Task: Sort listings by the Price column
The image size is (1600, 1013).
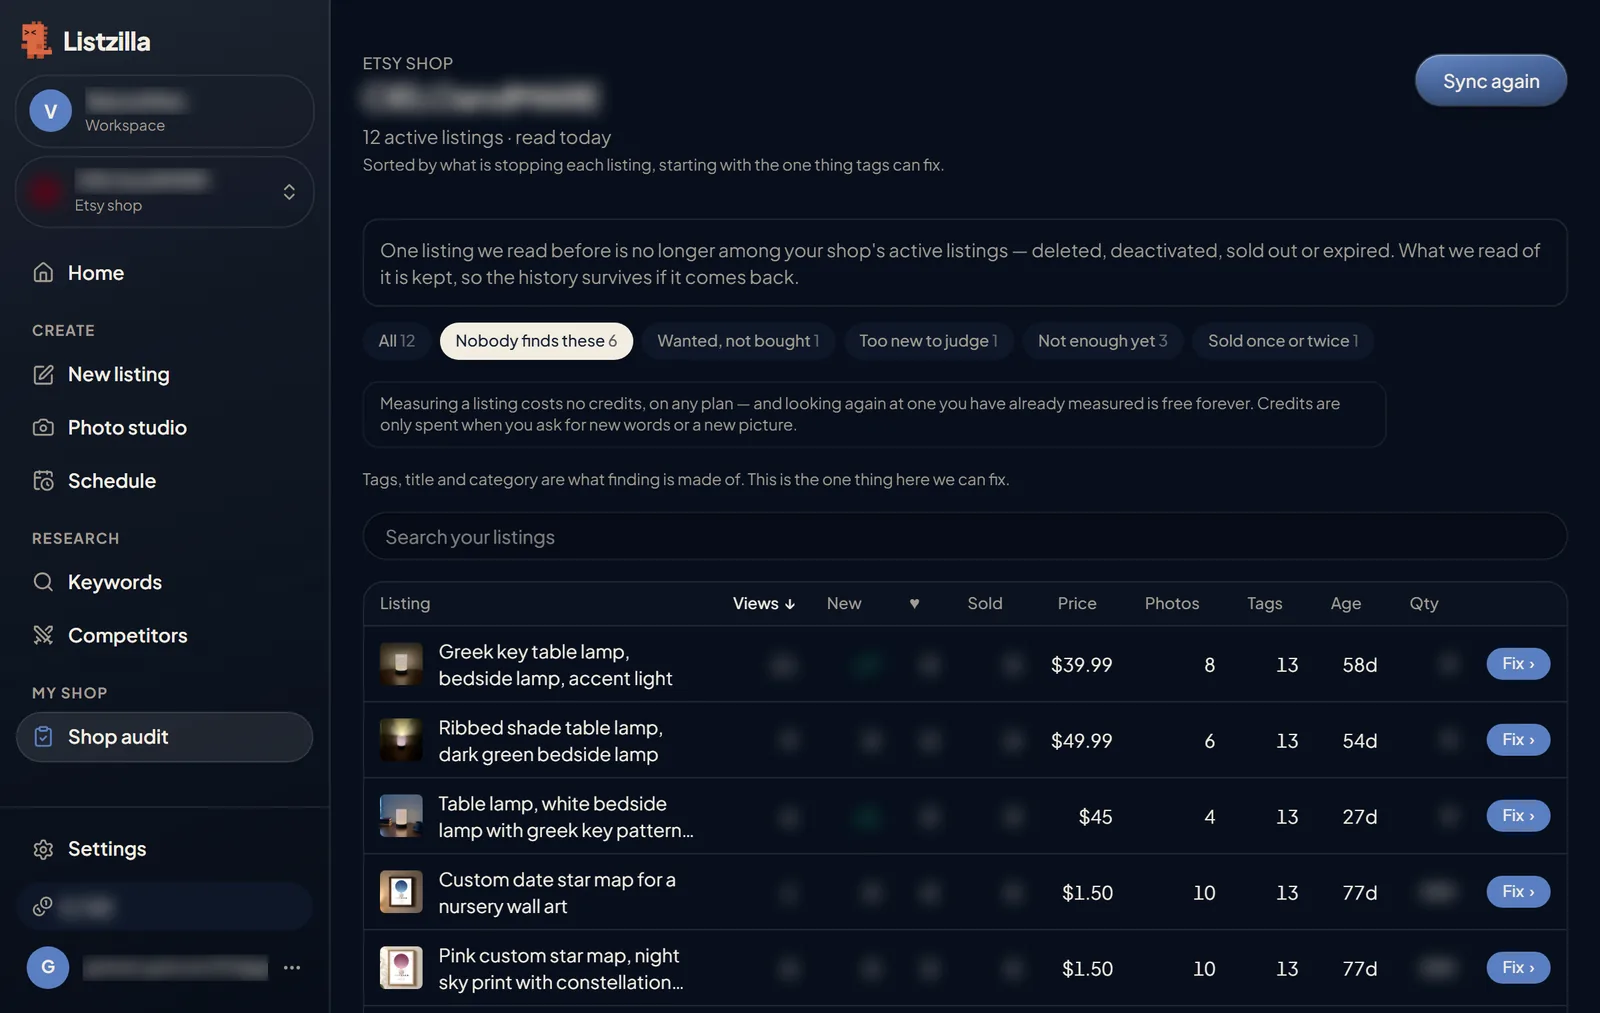Action: point(1077,604)
